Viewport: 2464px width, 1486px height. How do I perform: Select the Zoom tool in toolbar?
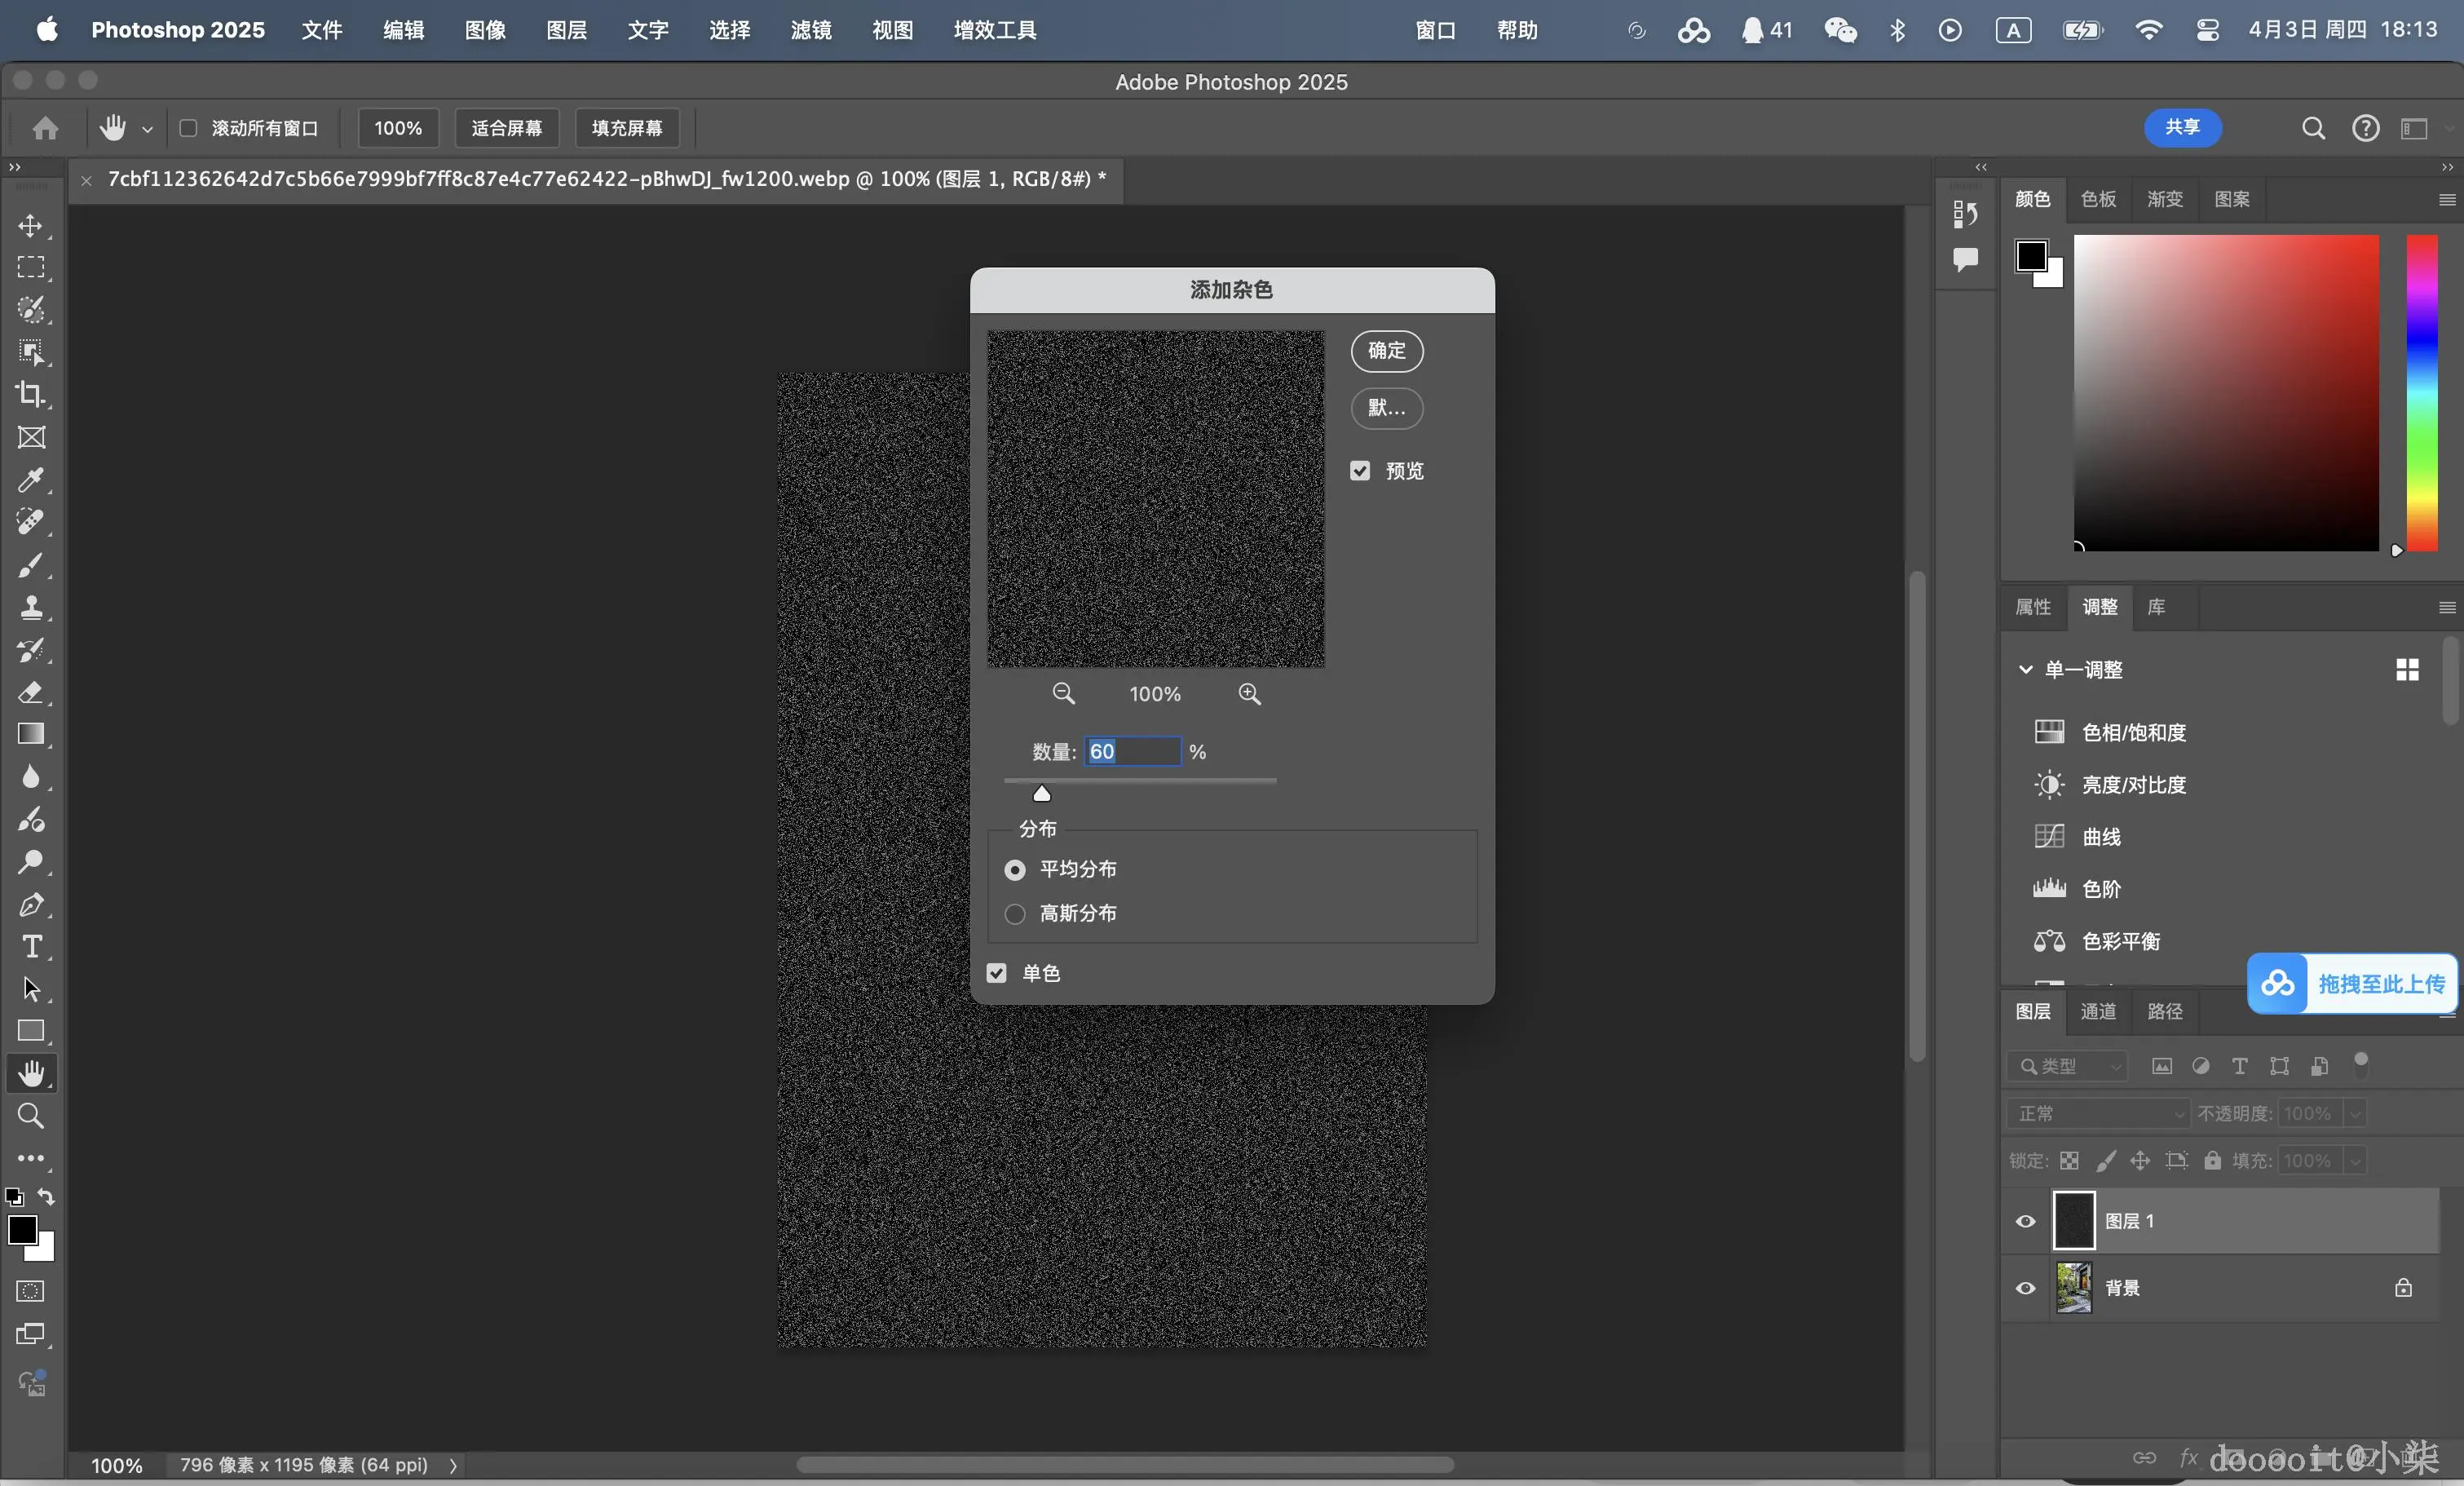point(31,1115)
